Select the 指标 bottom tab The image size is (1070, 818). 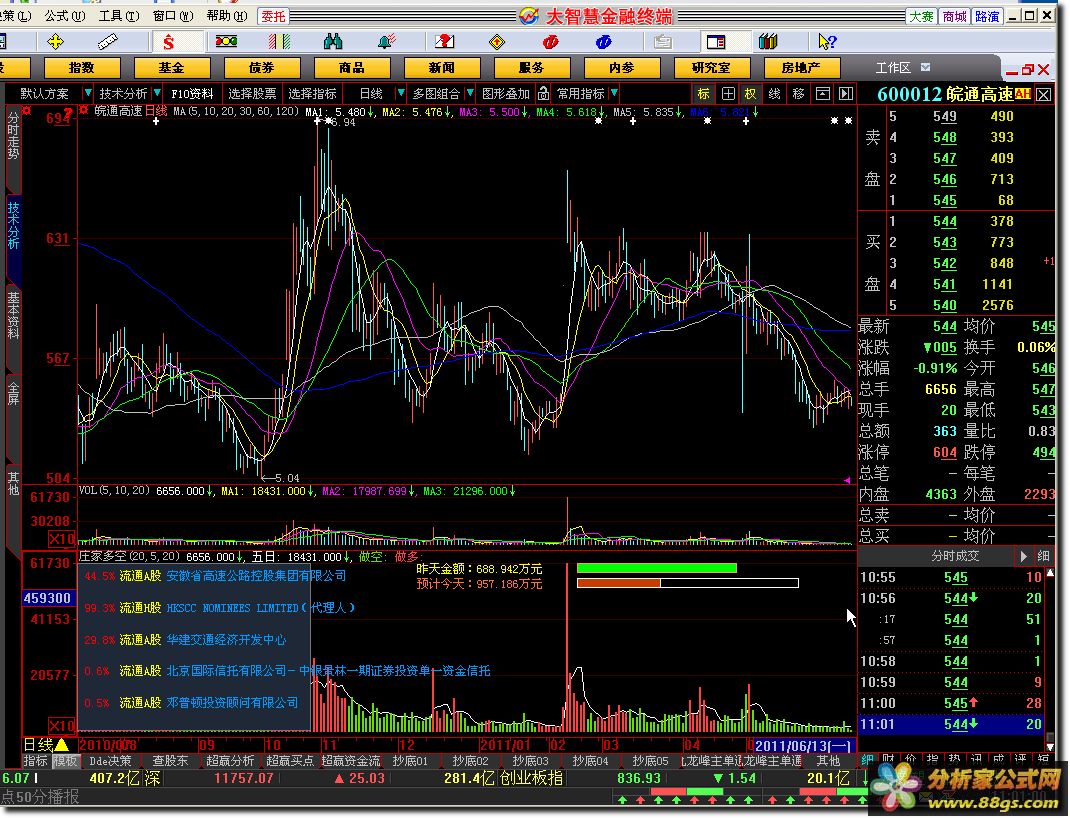(35, 761)
